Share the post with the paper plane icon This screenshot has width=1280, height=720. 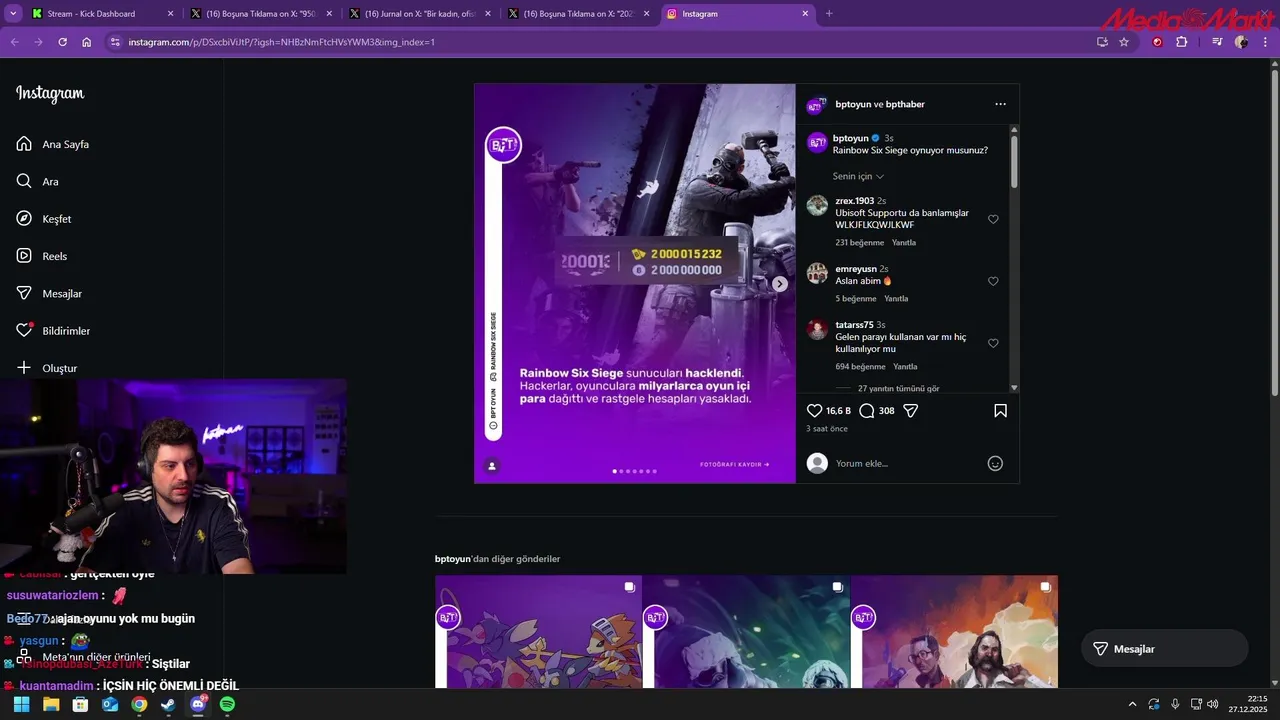[x=911, y=411]
